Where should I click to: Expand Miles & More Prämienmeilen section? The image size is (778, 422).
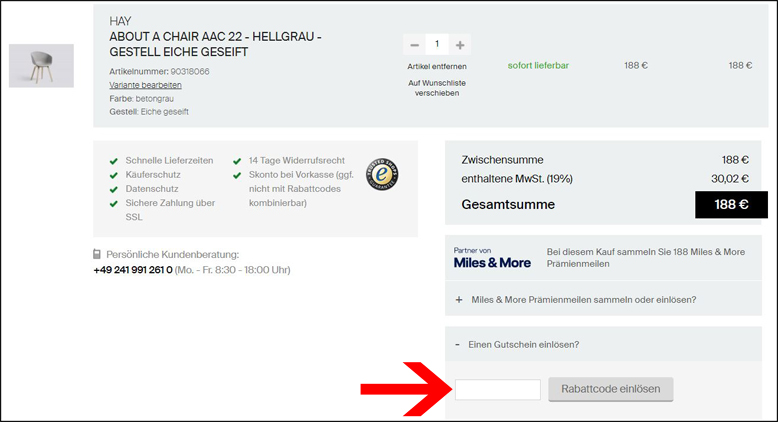(x=603, y=300)
